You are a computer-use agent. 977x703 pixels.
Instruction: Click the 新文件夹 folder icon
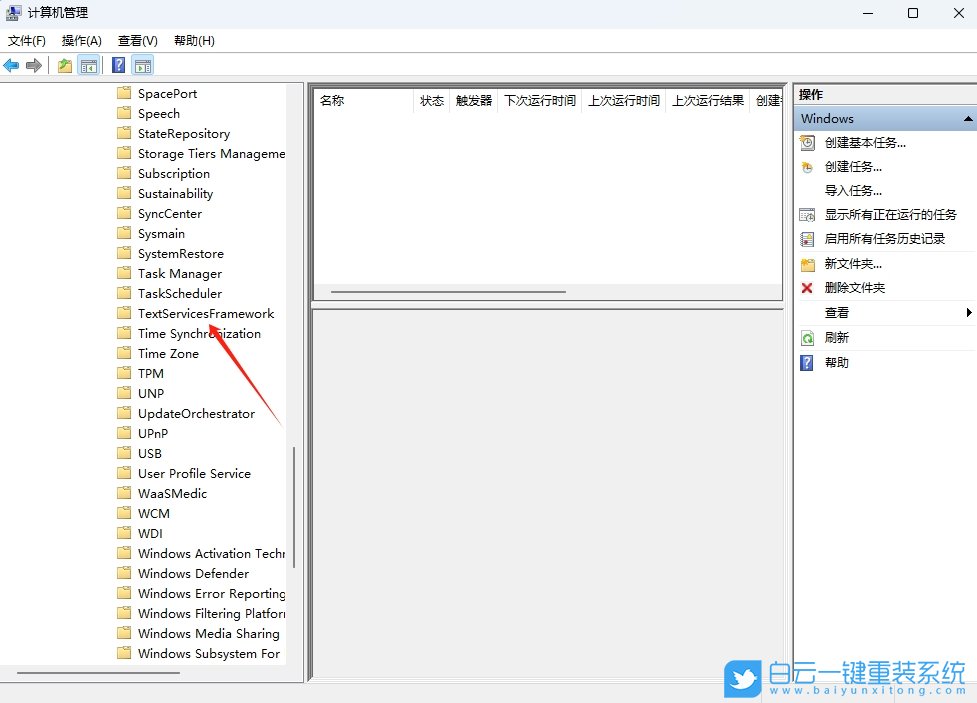[x=807, y=264]
